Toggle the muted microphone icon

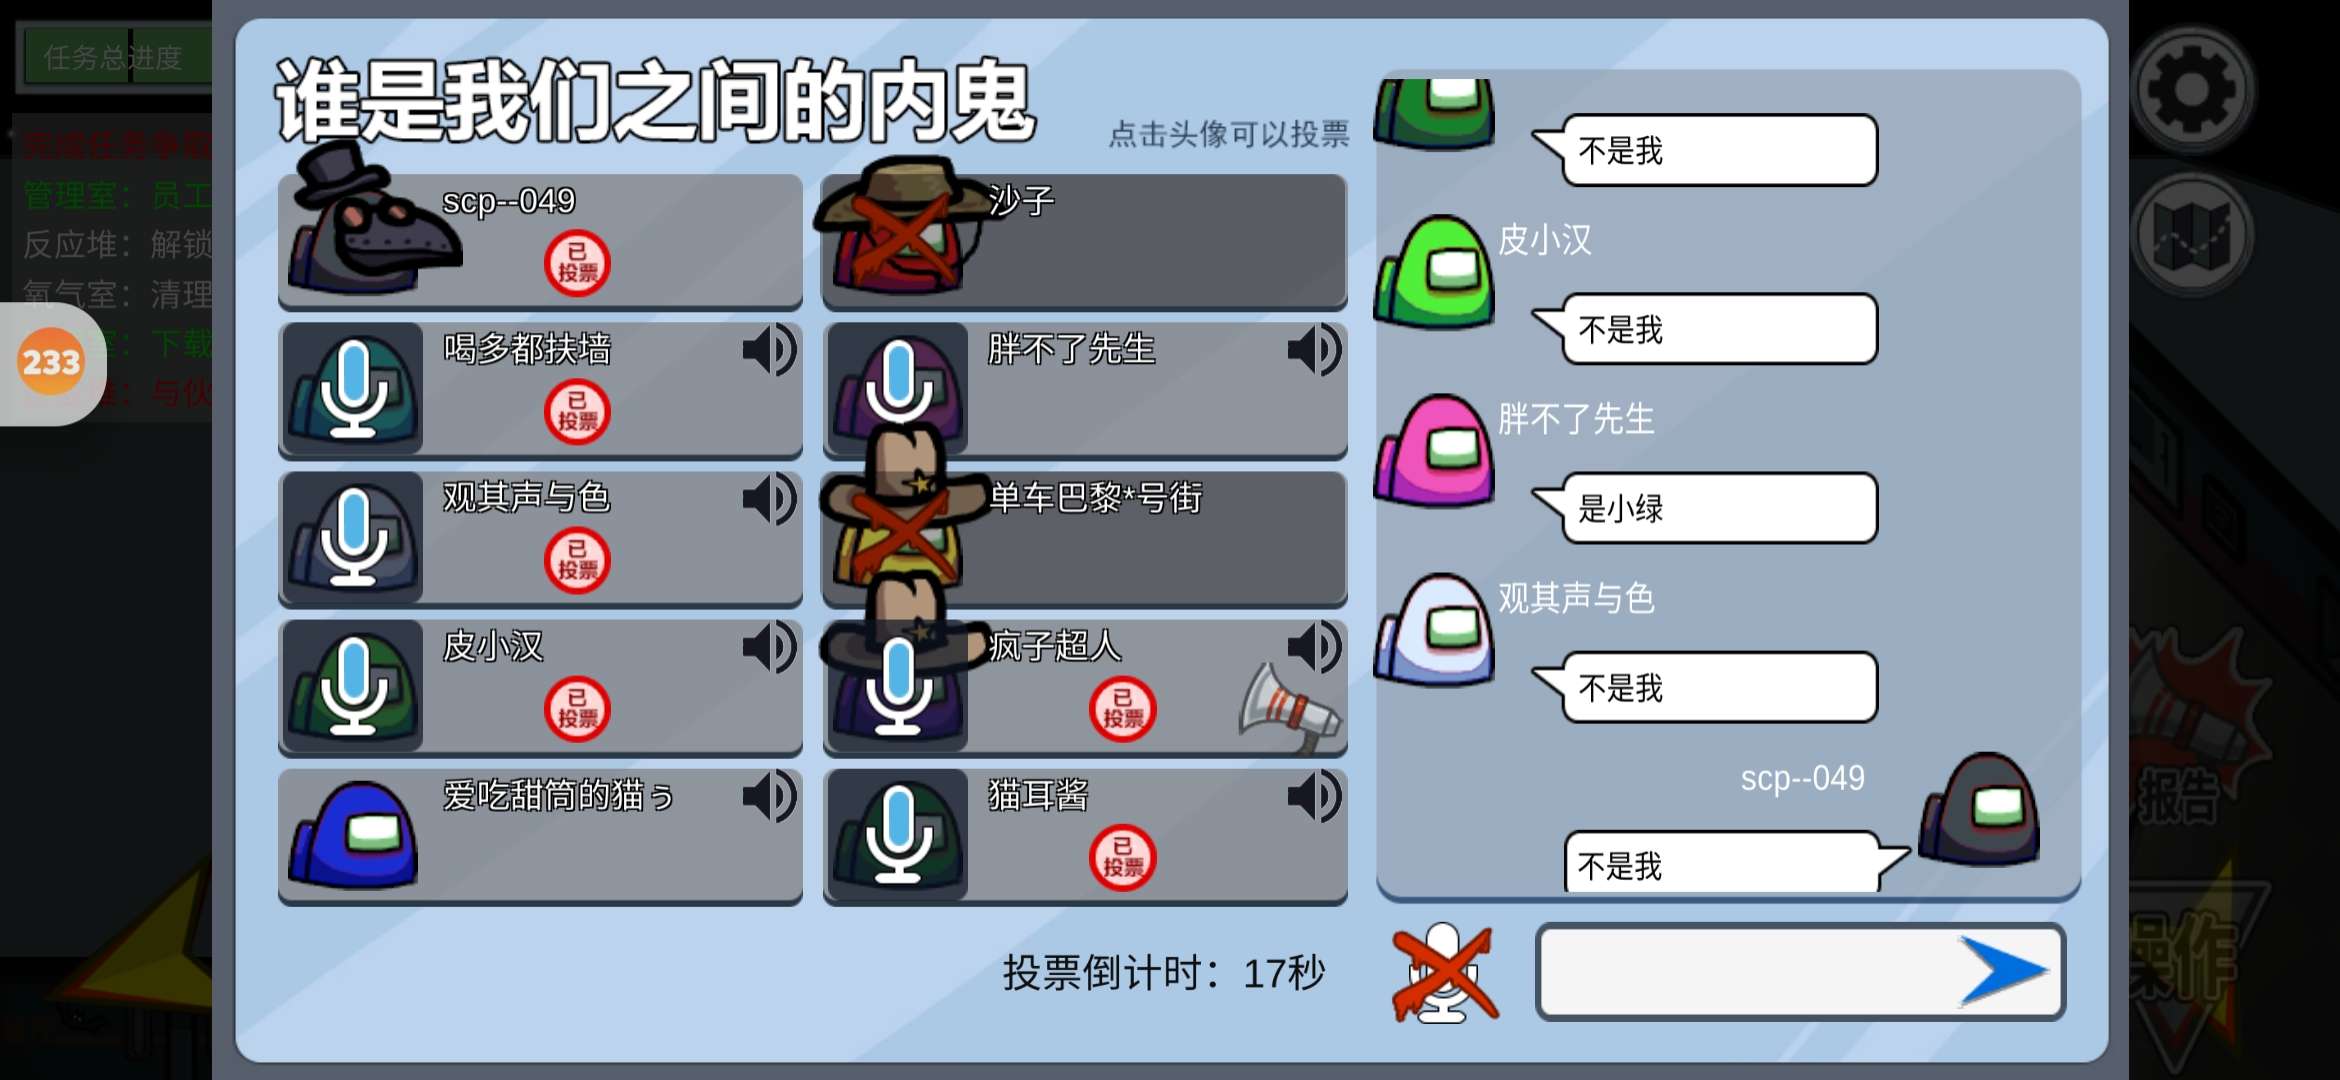click(x=1444, y=972)
